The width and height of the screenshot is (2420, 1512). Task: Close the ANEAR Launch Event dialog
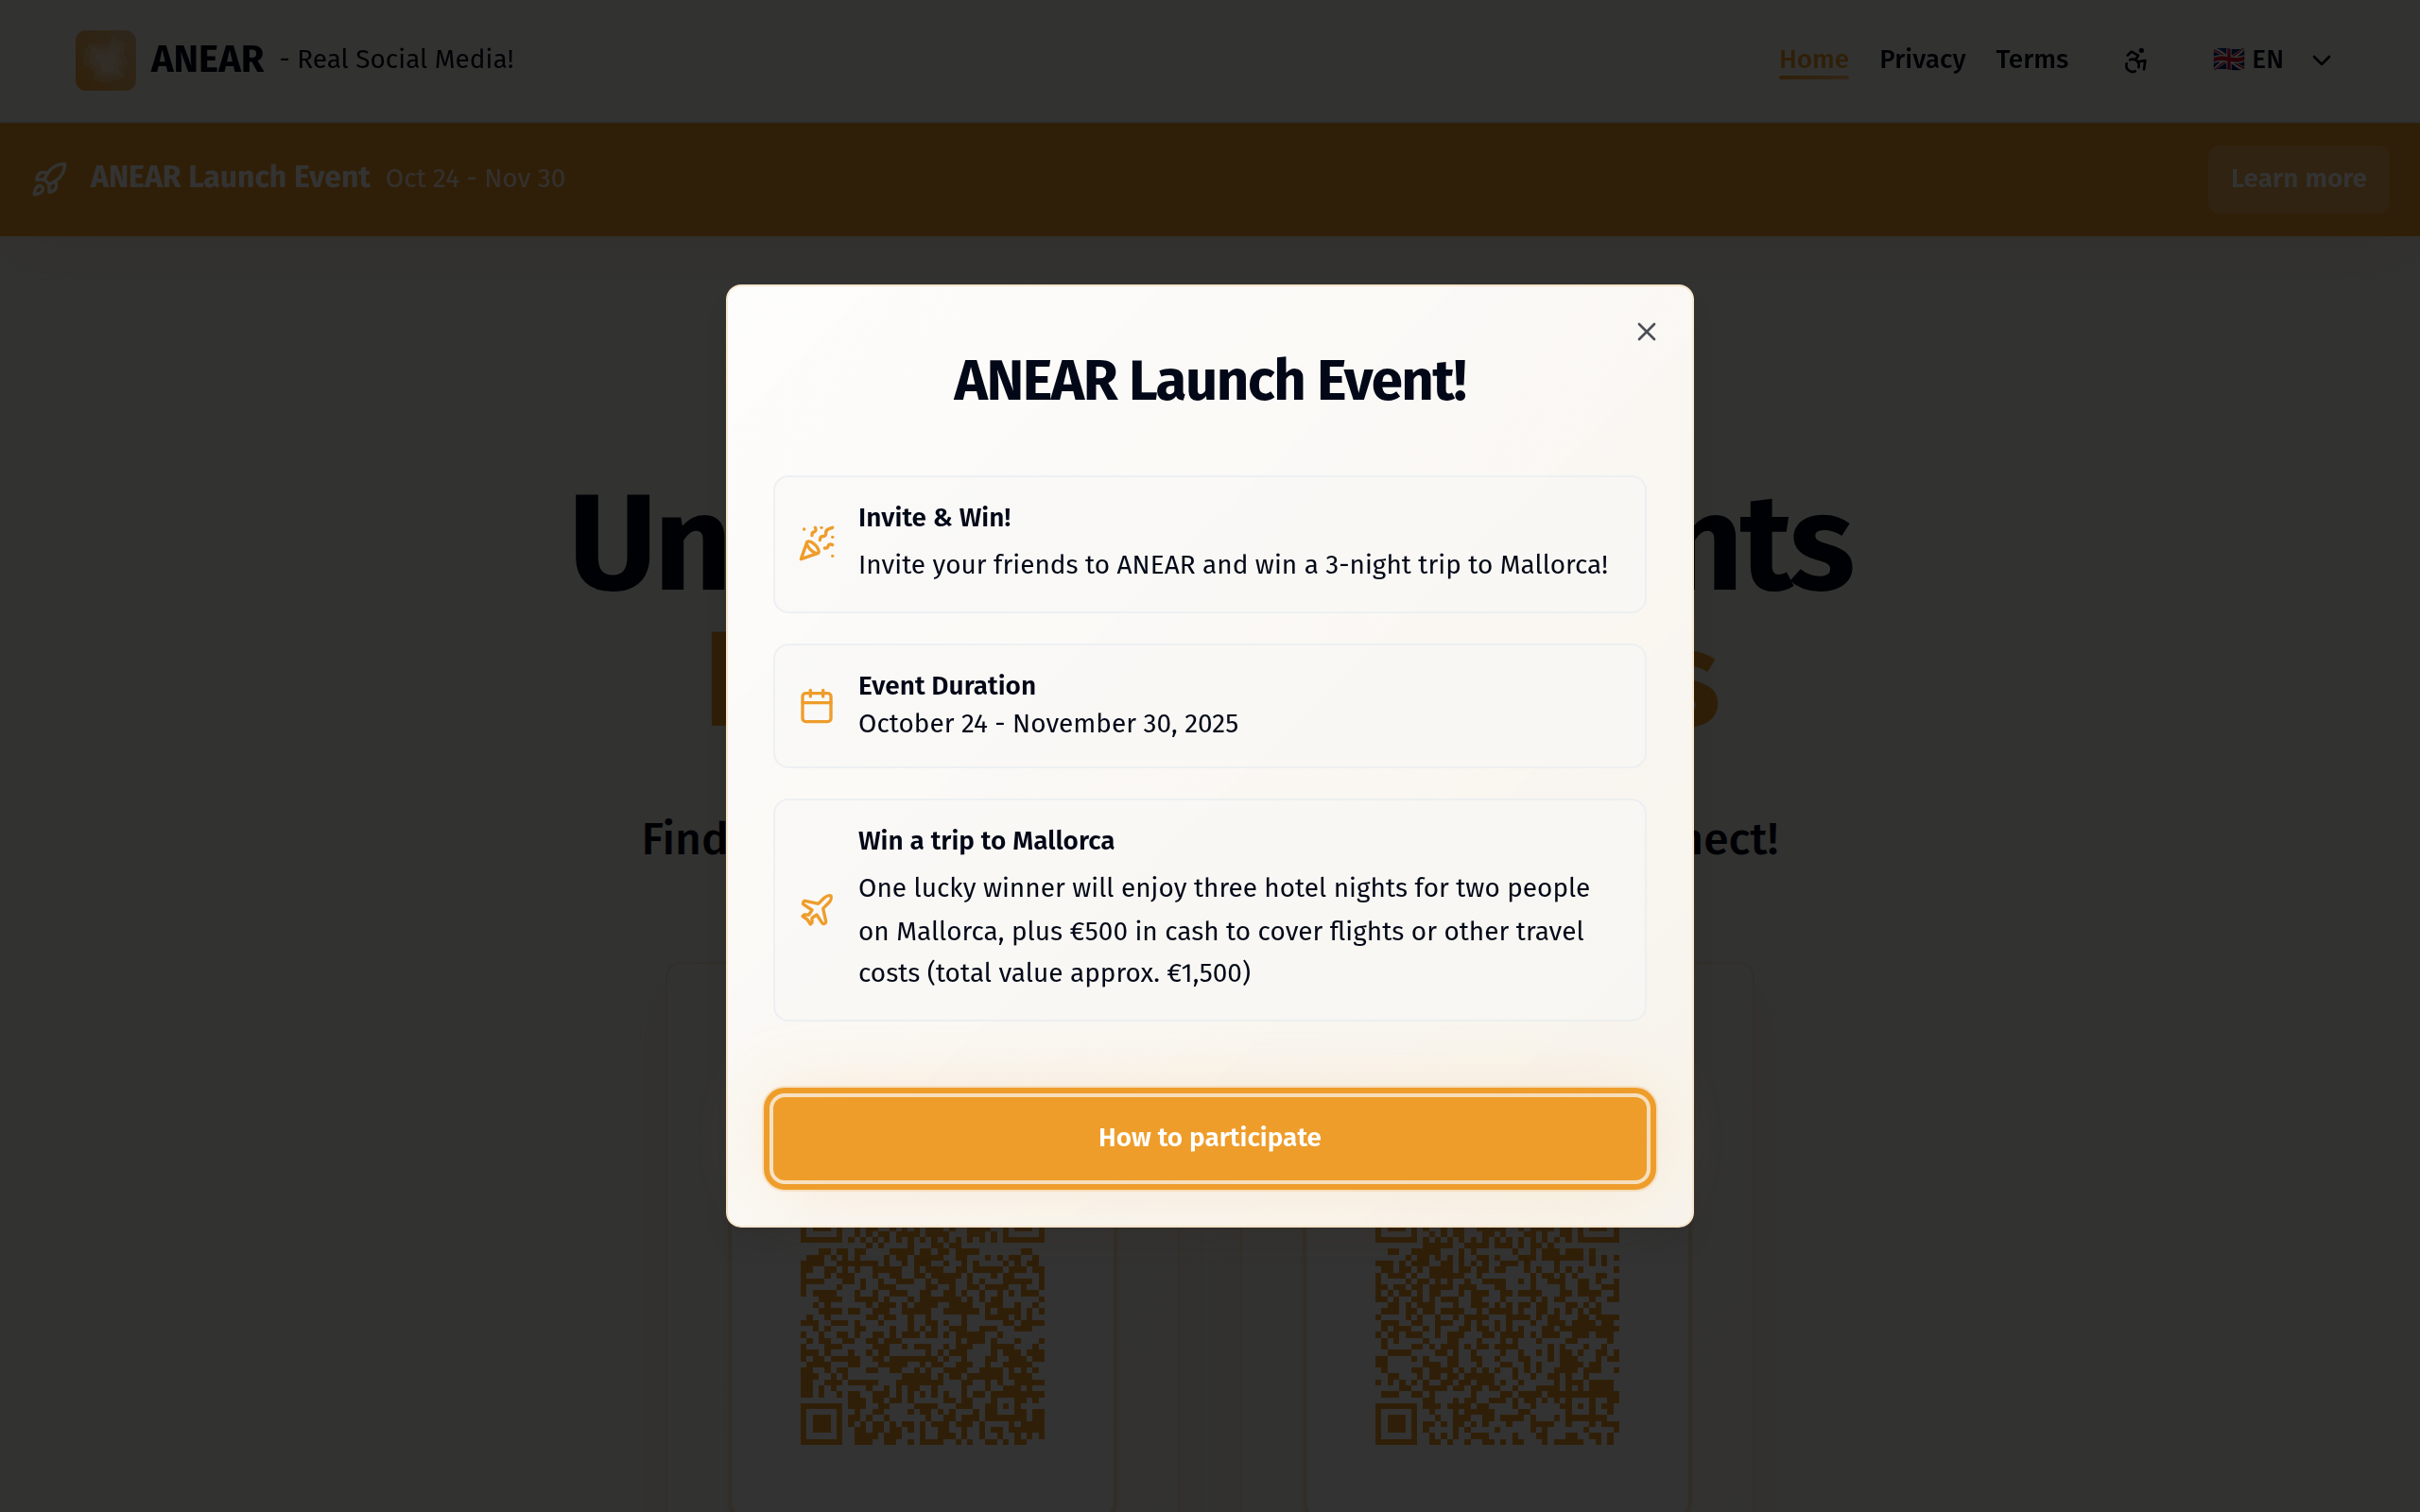click(x=1646, y=332)
